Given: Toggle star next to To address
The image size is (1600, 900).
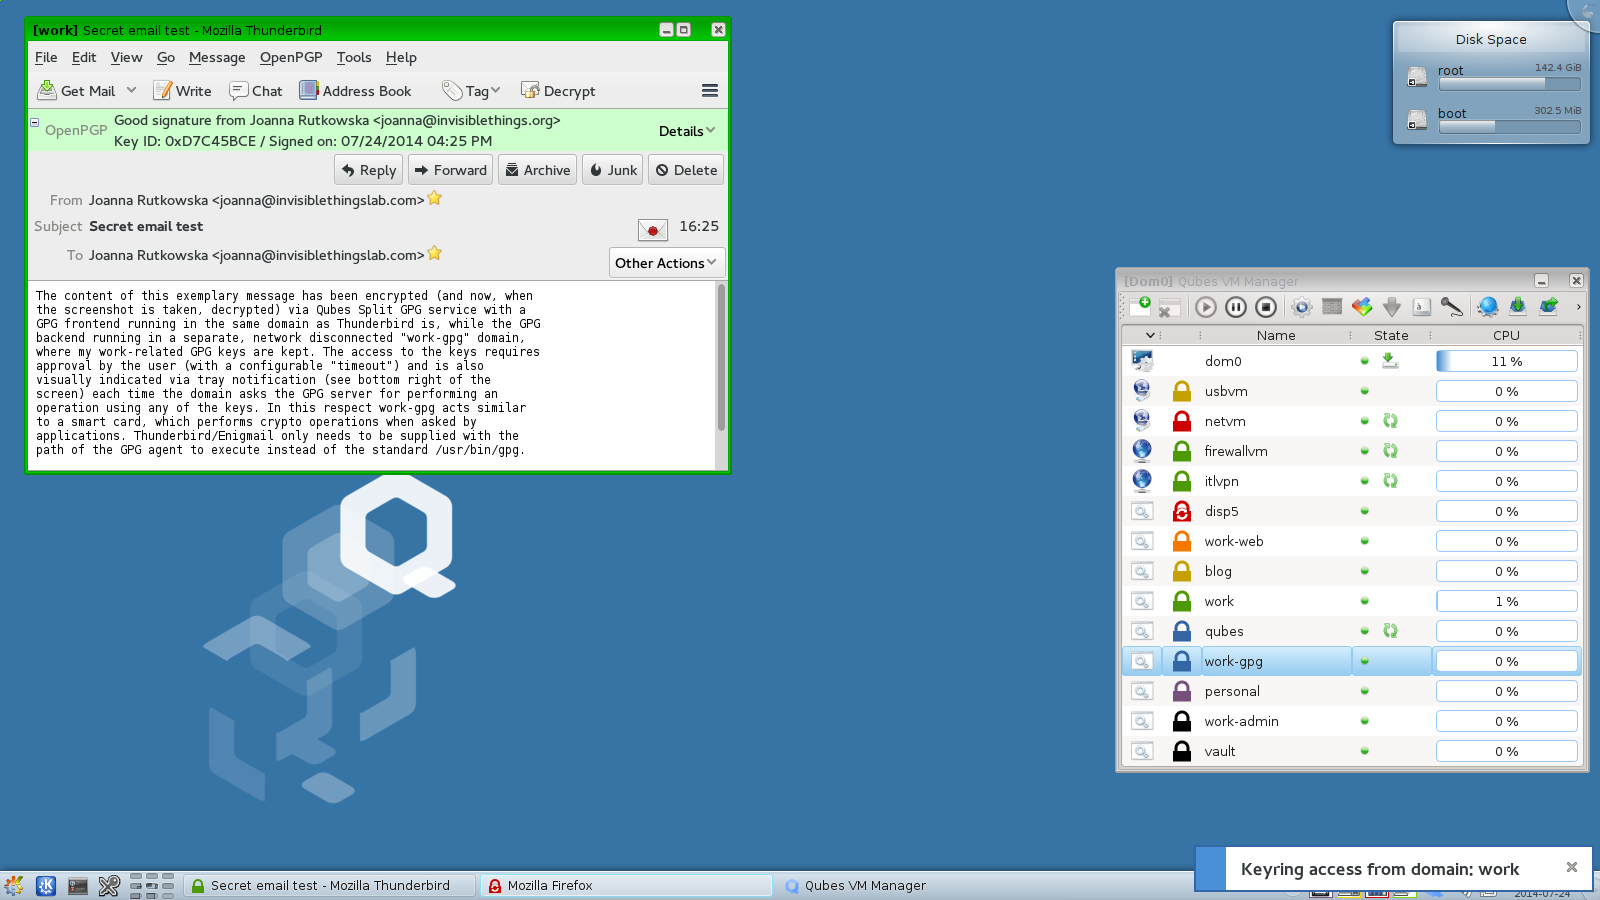Looking at the screenshot, I should [x=435, y=254].
